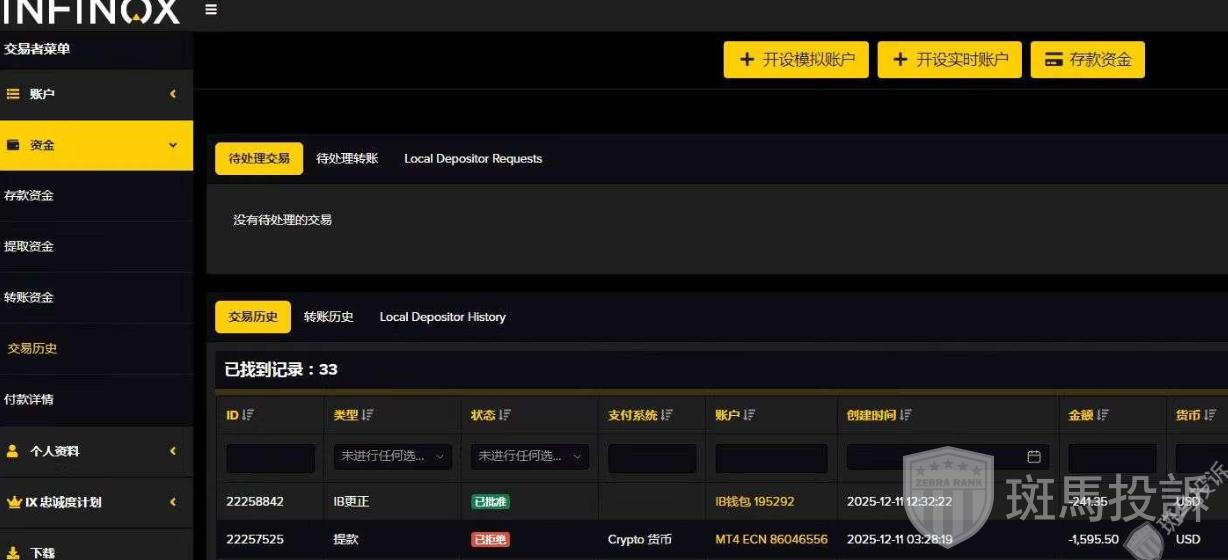This screenshot has width=1228, height=560.
Task: Switch to 待处理转账 tab
Action: 347,158
